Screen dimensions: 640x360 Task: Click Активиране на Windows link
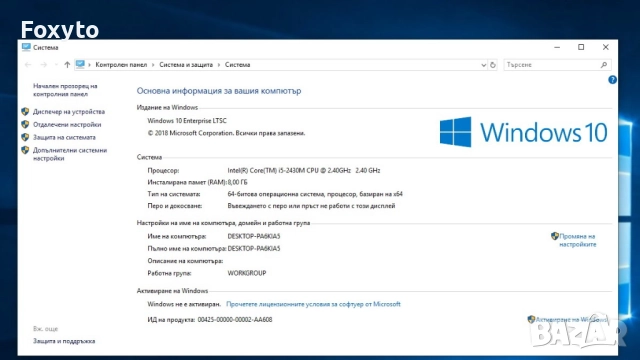[x=571, y=320]
